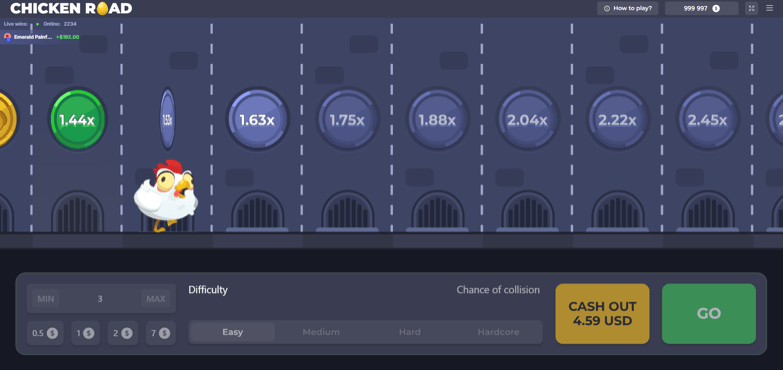Viewport: 783px width, 370px height.
Task: Click the sewer grate under 1.44x
Action: click(x=77, y=211)
